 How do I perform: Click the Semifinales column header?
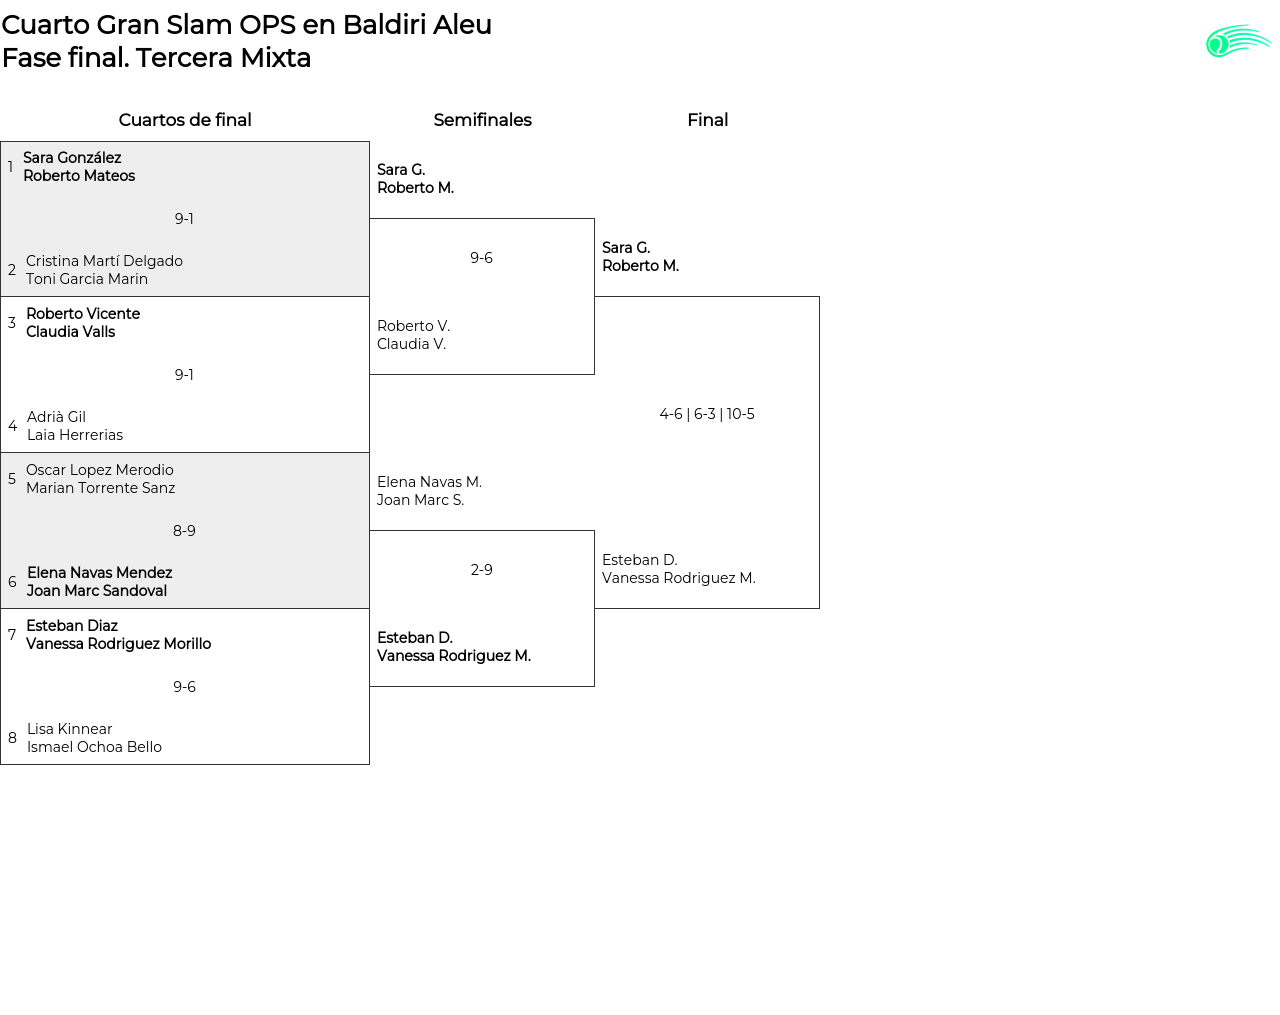[482, 120]
